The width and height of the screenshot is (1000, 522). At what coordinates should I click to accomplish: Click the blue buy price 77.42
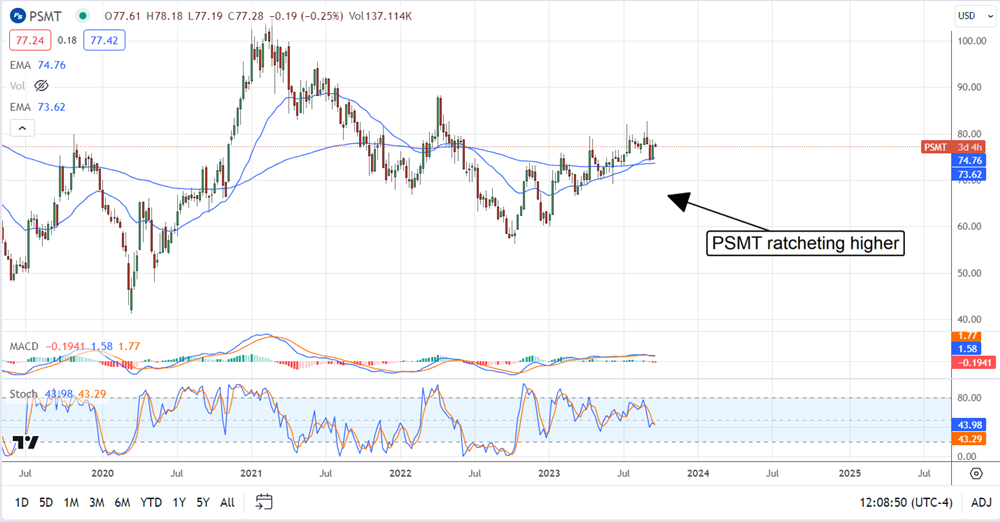tap(104, 40)
